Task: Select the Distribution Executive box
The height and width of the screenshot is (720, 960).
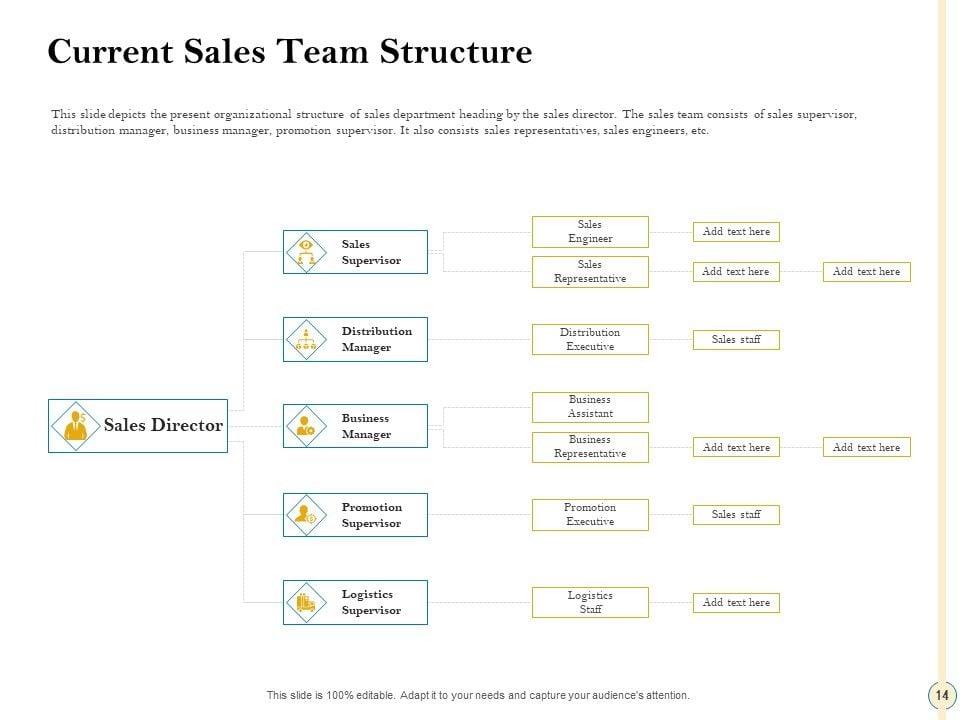Action: pos(590,340)
